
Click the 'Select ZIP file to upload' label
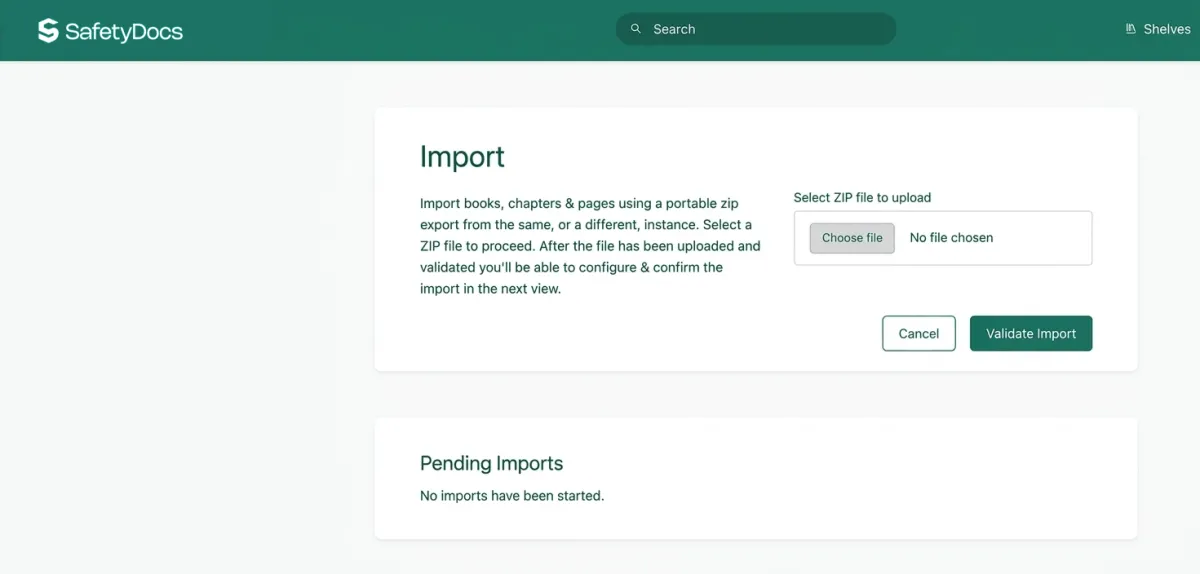(x=862, y=198)
